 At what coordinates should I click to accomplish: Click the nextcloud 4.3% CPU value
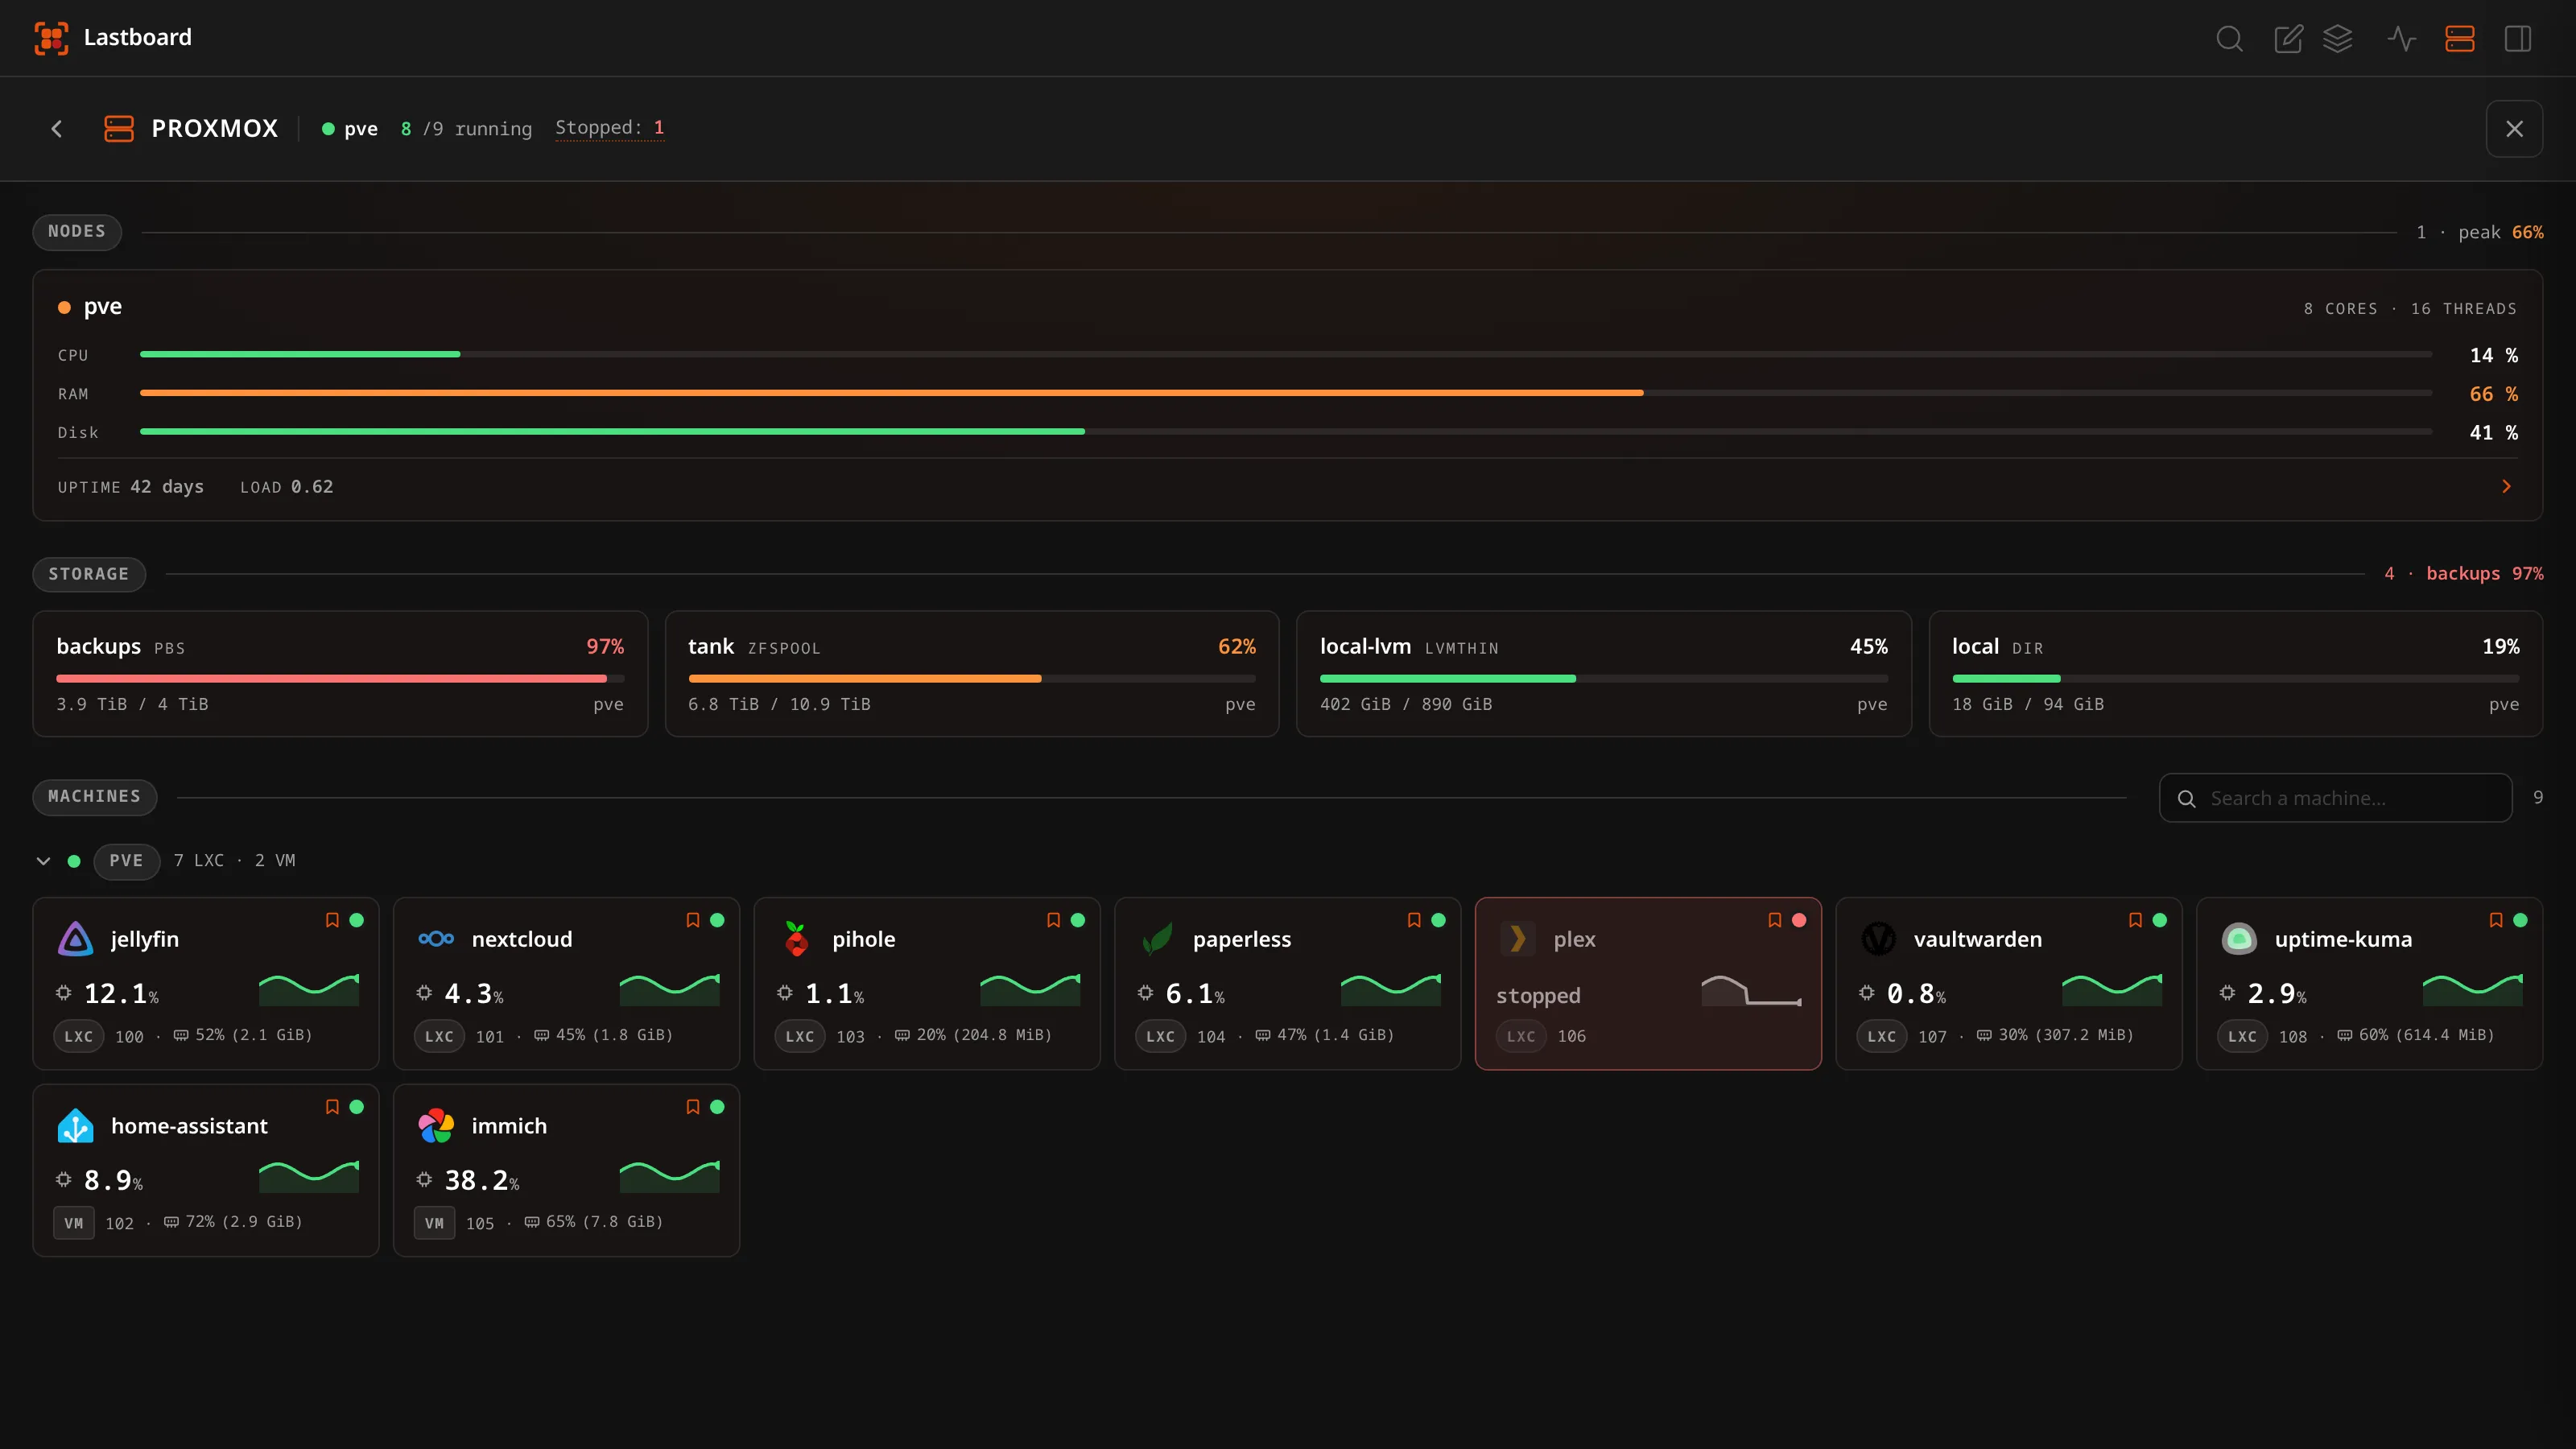473,994
